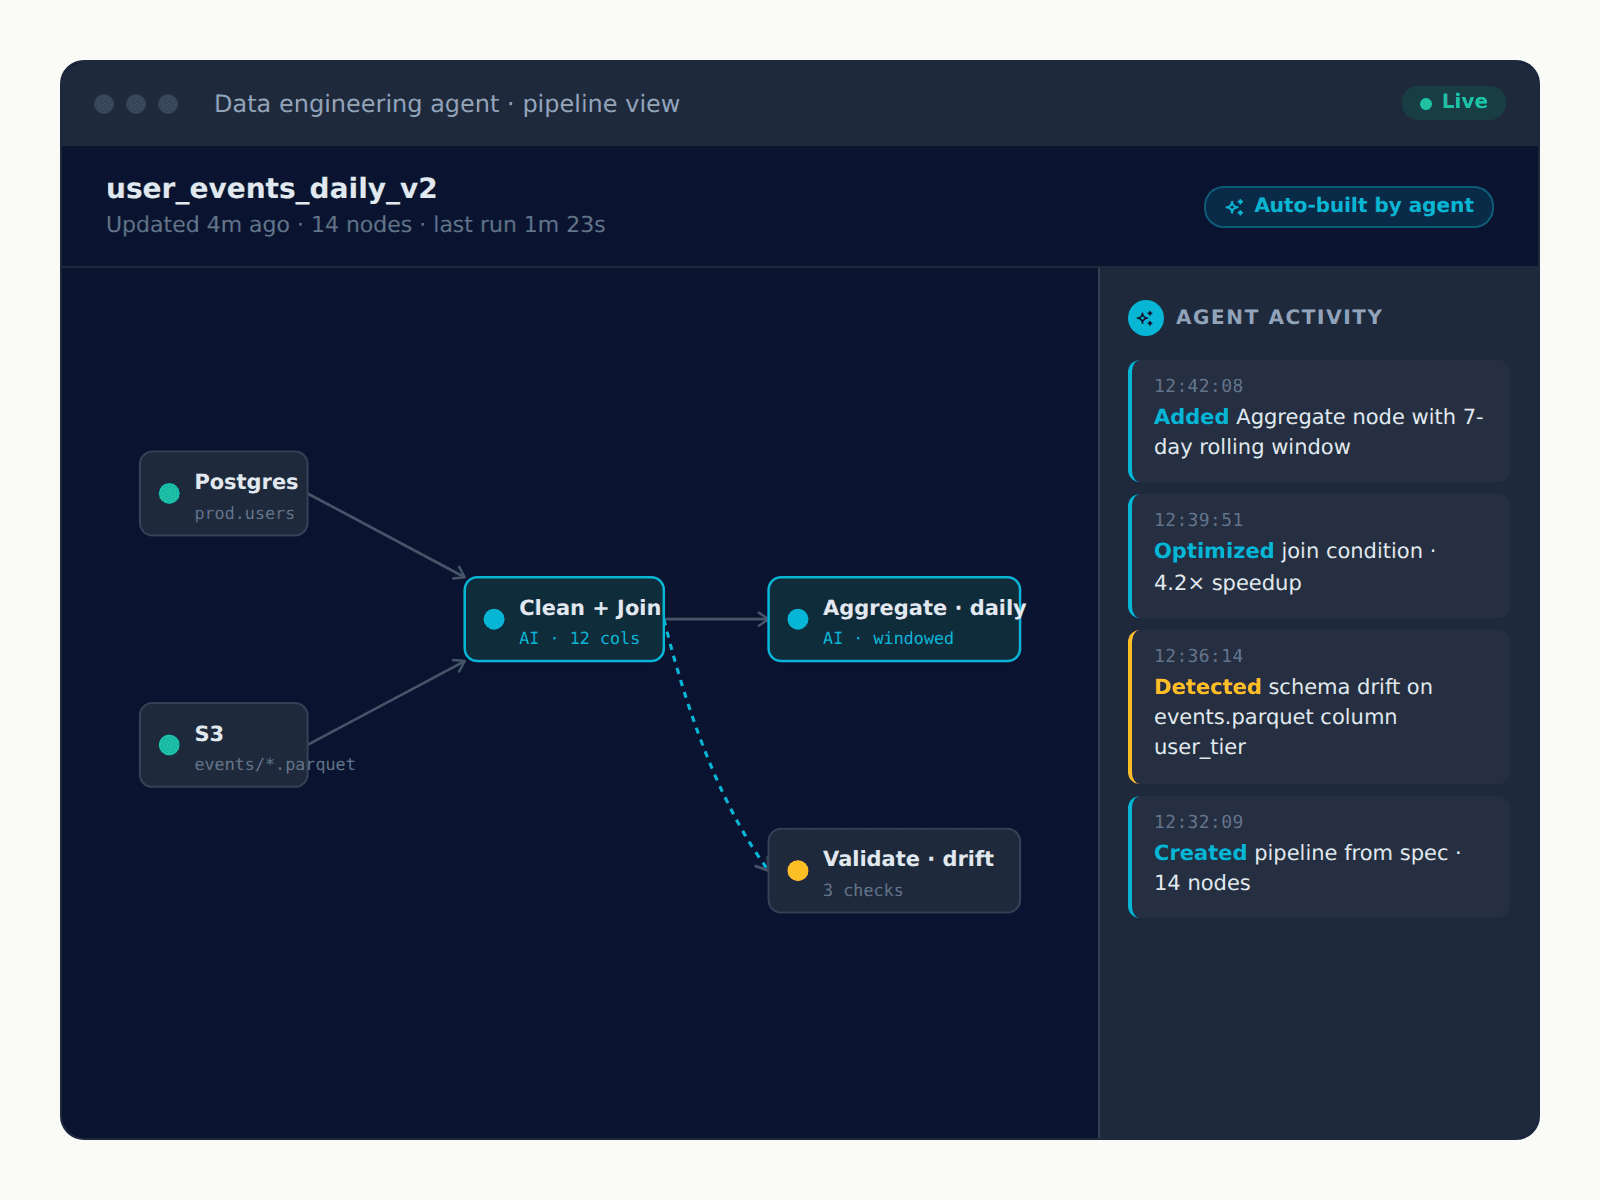Viewport: 1600px width, 1200px height.
Task: Click the edge from Clean + Join to Aggregate
Action: pos(716,619)
